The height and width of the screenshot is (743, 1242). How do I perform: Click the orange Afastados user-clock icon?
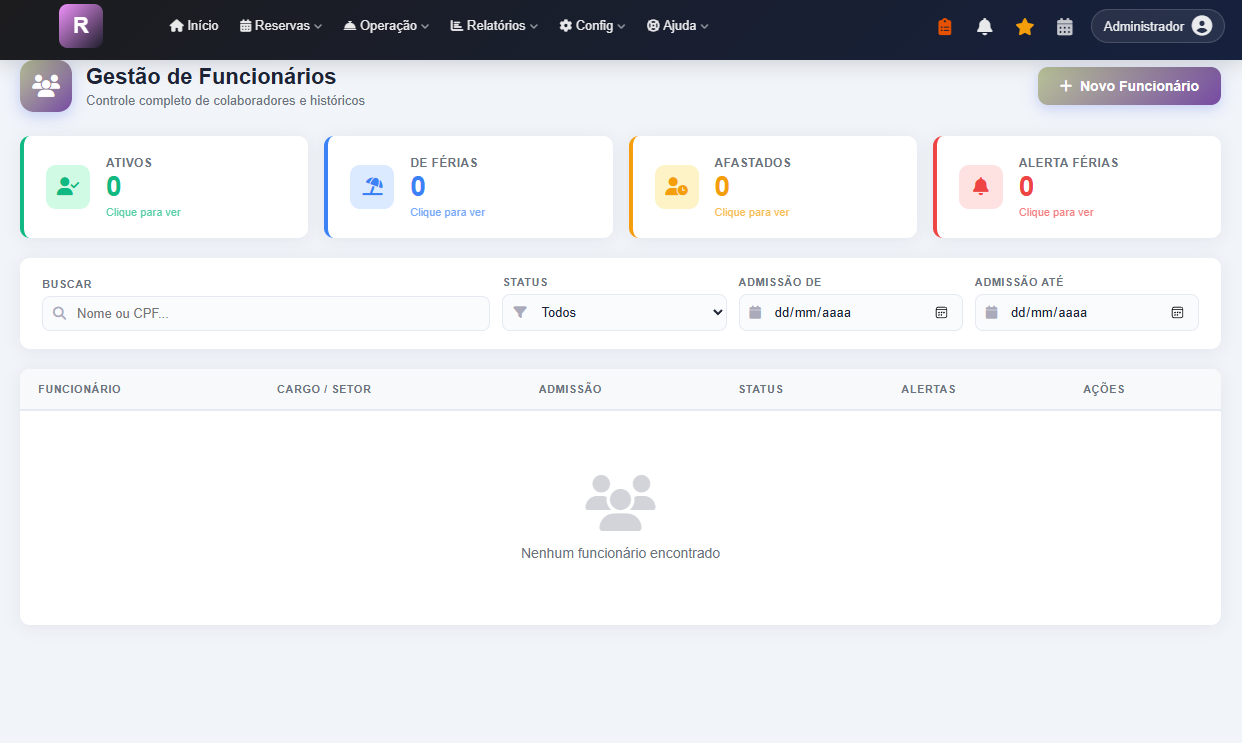tap(676, 187)
